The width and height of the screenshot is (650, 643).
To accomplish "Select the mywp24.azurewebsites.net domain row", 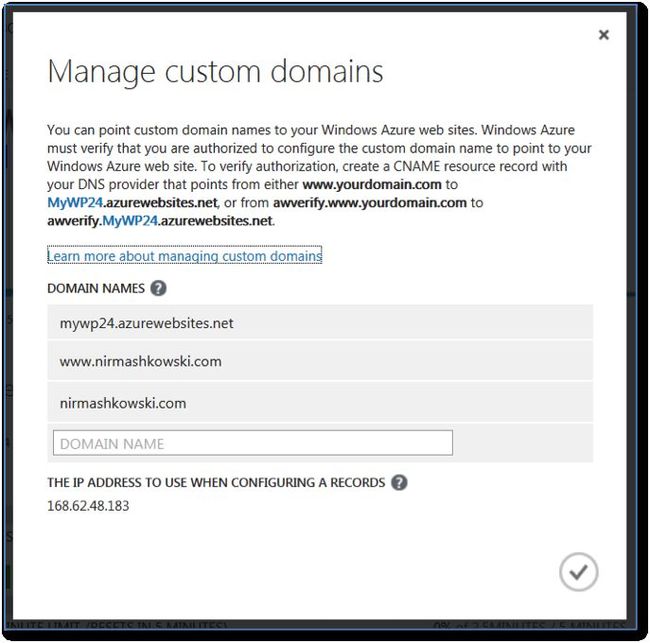I will click(x=320, y=323).
